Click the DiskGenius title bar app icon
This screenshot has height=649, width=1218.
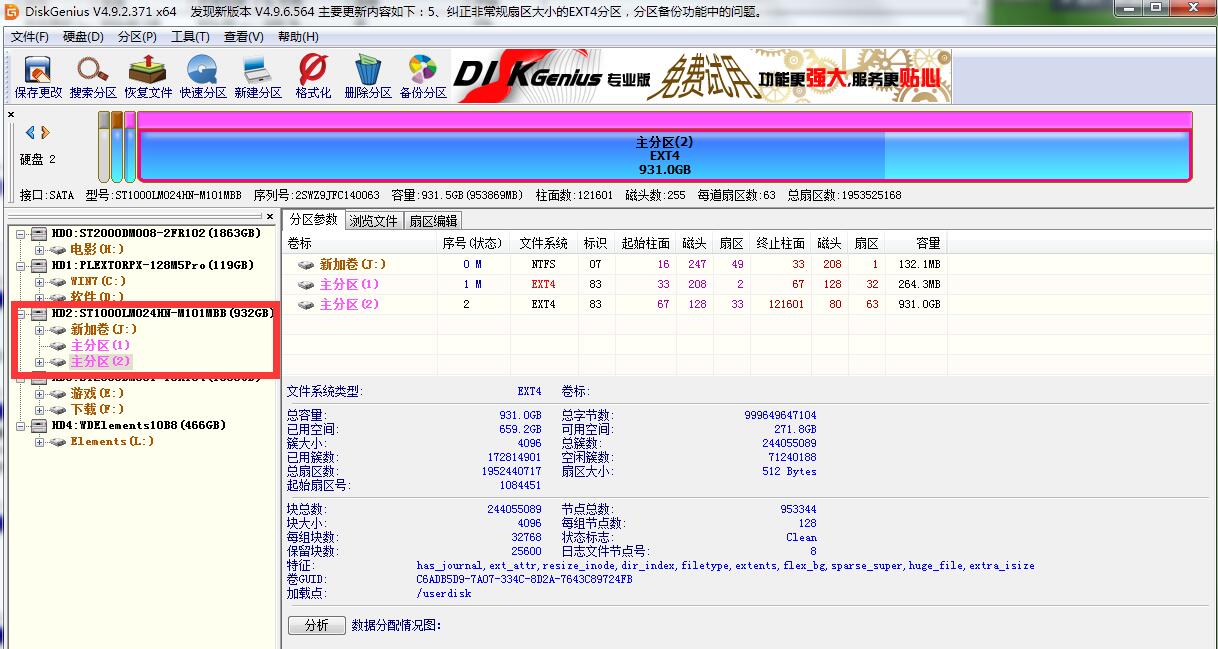(x=11, y=11)
